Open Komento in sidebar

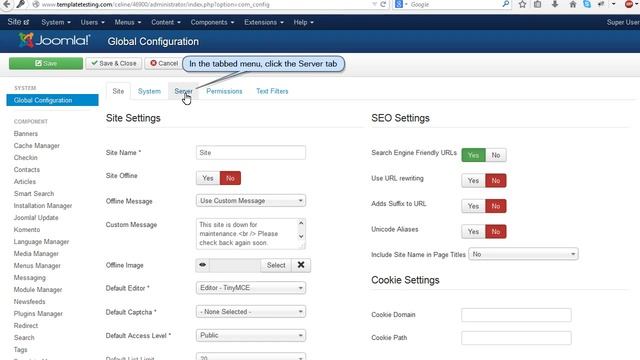(27, 229)
